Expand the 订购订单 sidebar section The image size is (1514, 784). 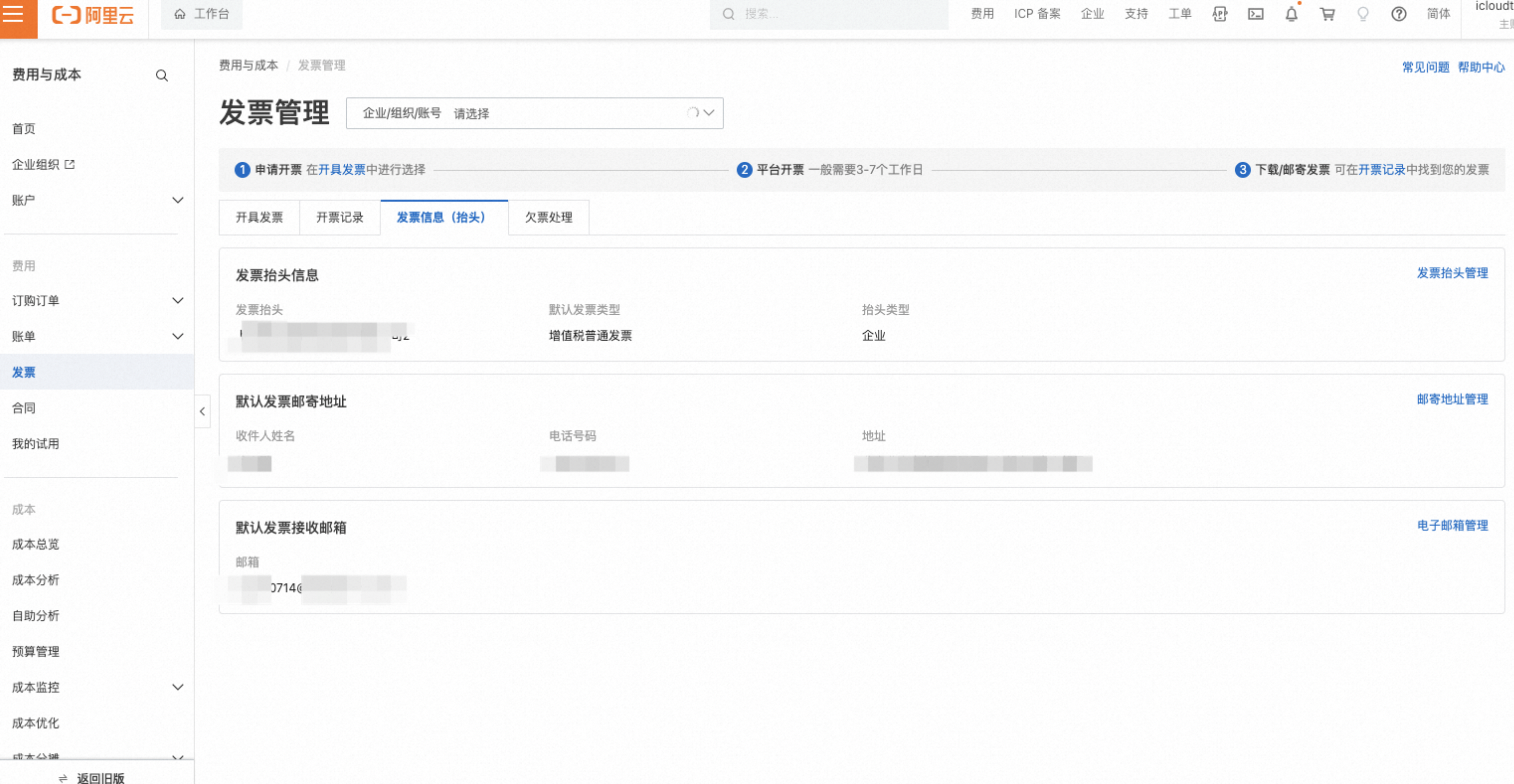(x=97, y=301)
